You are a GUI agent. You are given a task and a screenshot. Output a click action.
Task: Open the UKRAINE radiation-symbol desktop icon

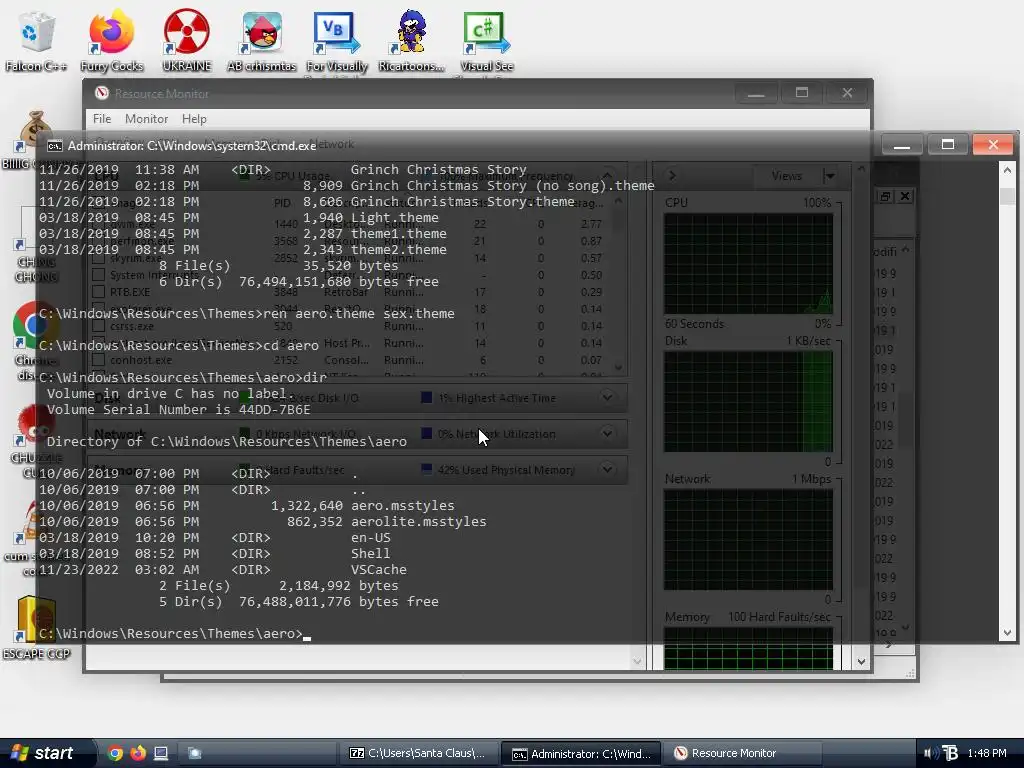click(x=187, y=39)
